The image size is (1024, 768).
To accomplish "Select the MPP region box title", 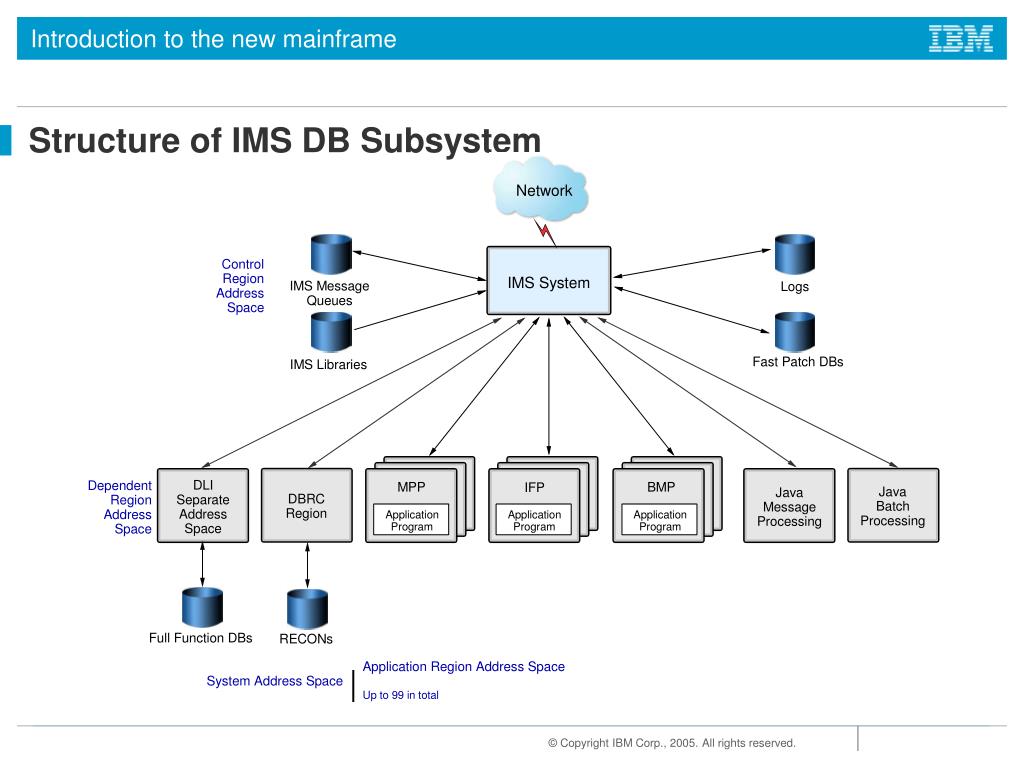I will point(411,487).
